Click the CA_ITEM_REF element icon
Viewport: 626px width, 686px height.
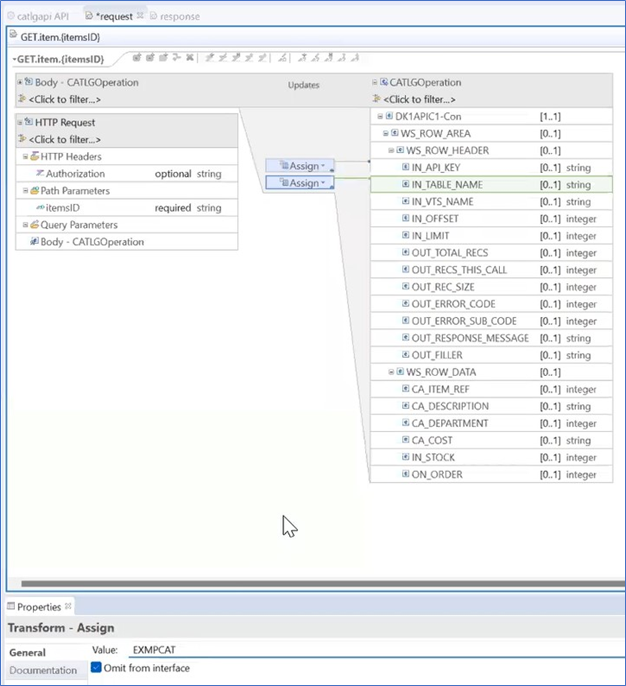tap(406, 389)
